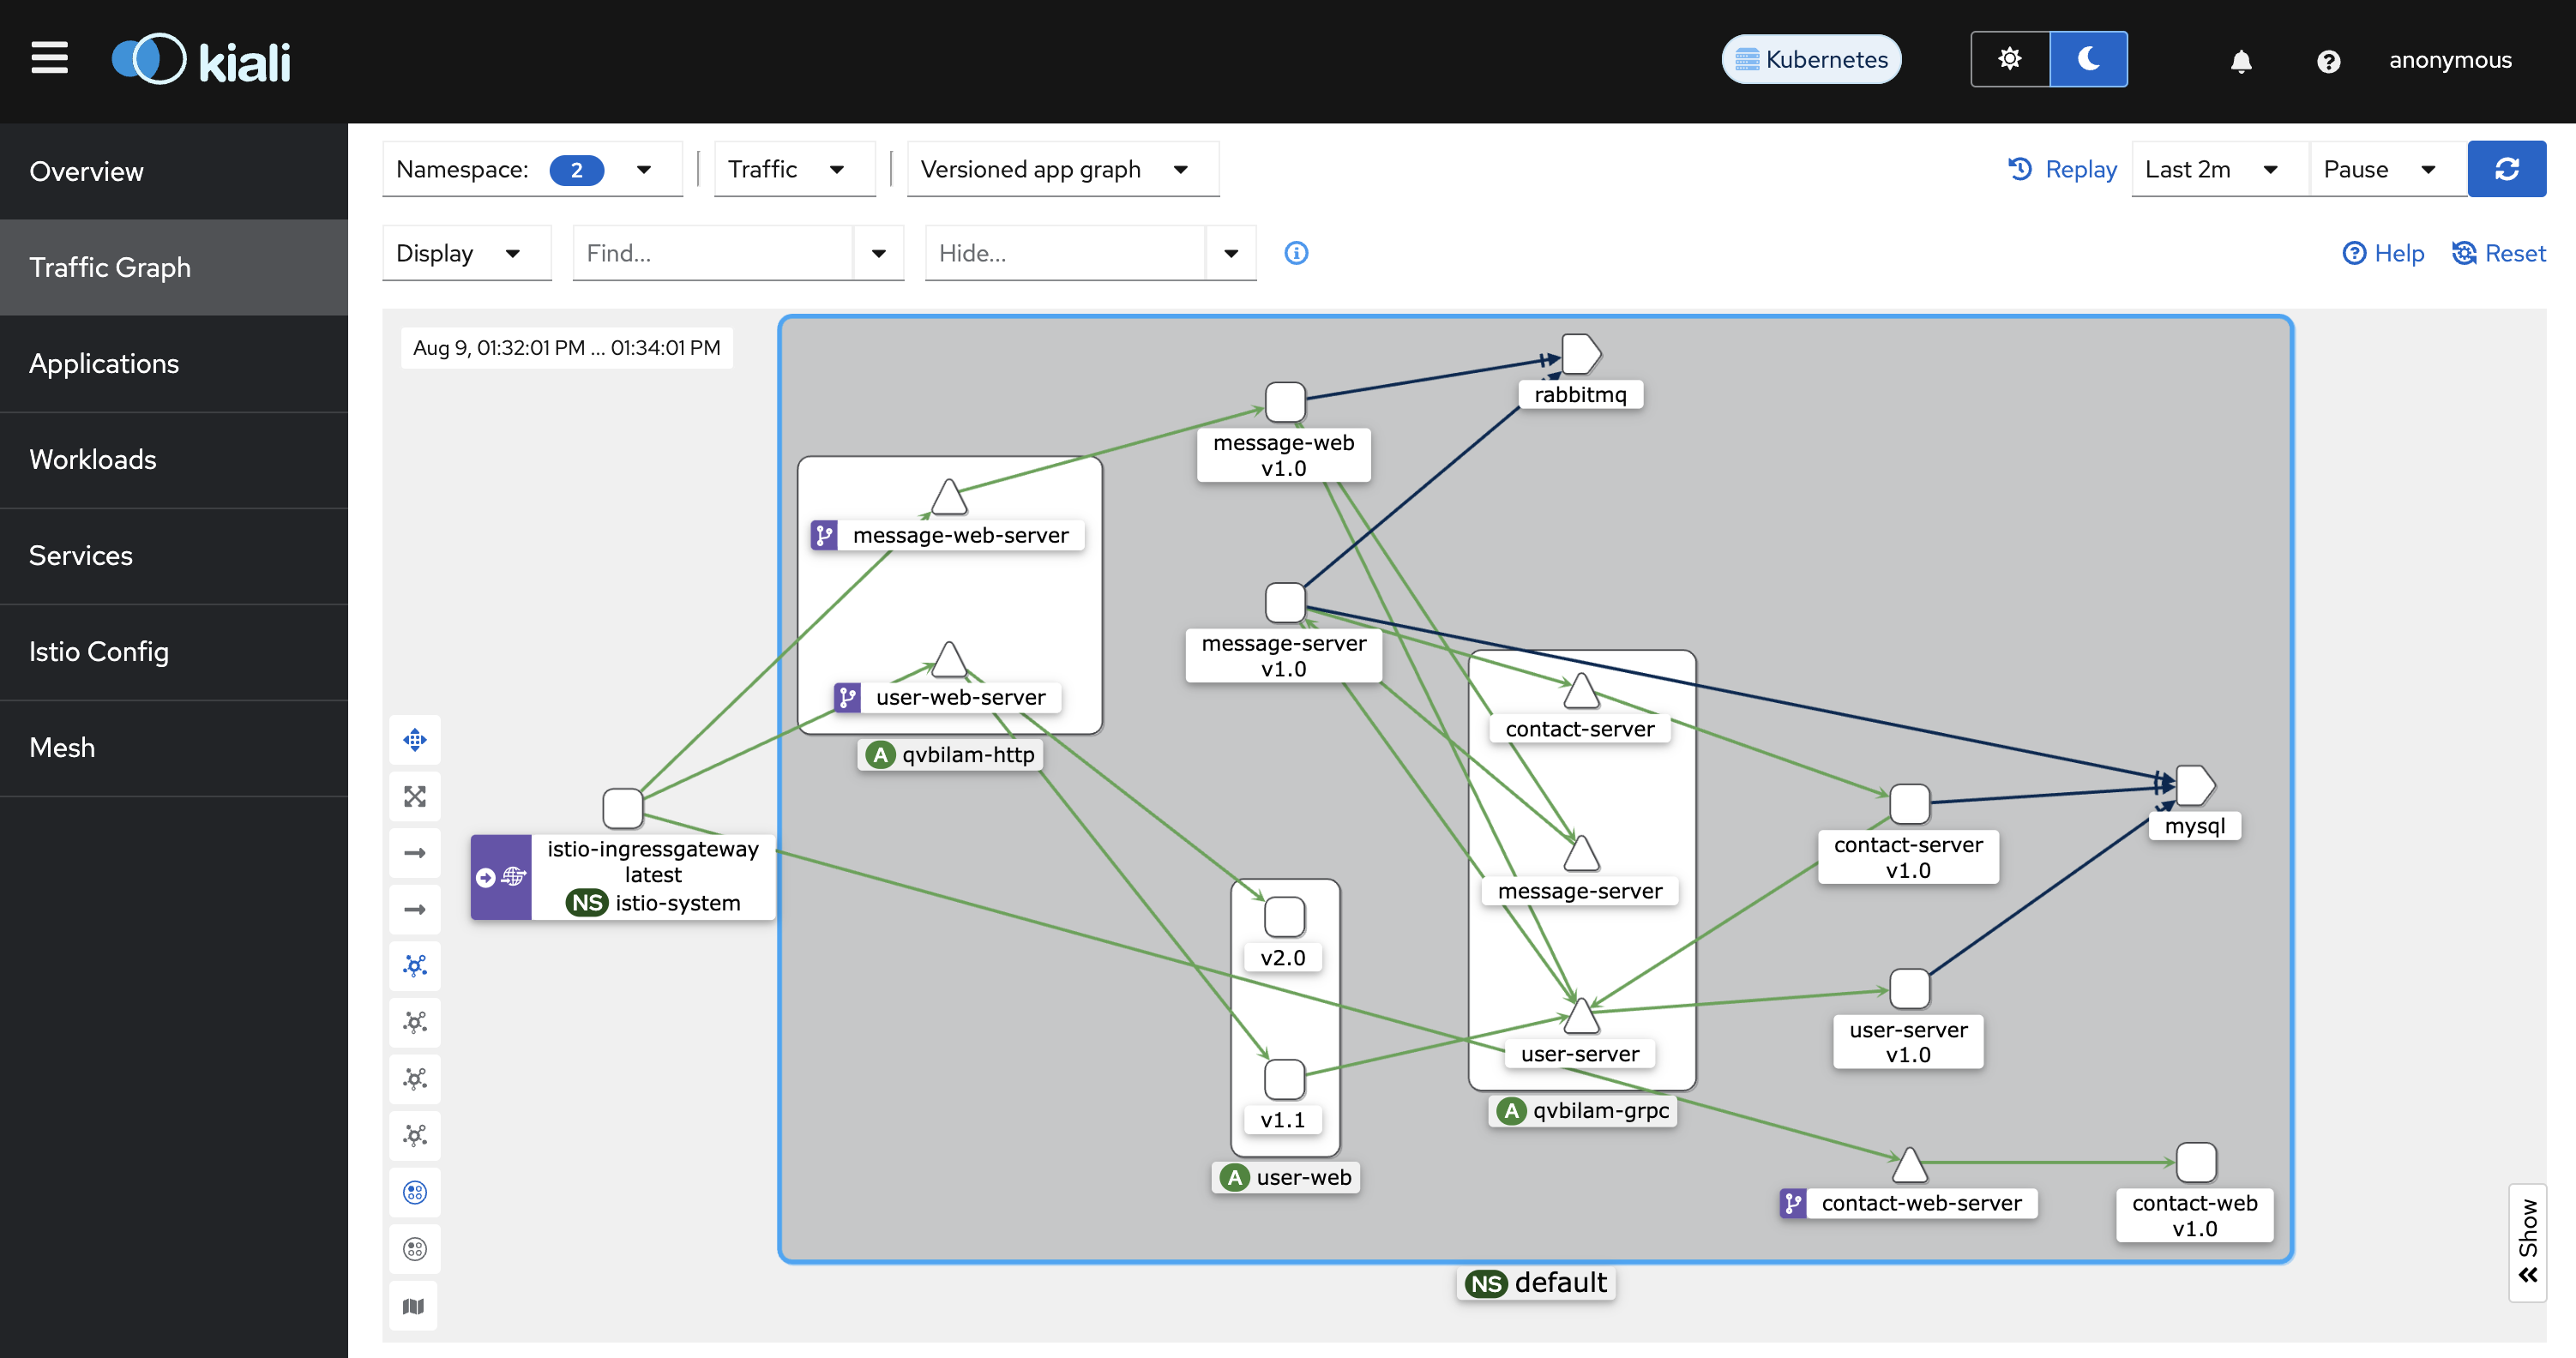Expand the Hide presets dropdown arrow

pos(1231,253)
